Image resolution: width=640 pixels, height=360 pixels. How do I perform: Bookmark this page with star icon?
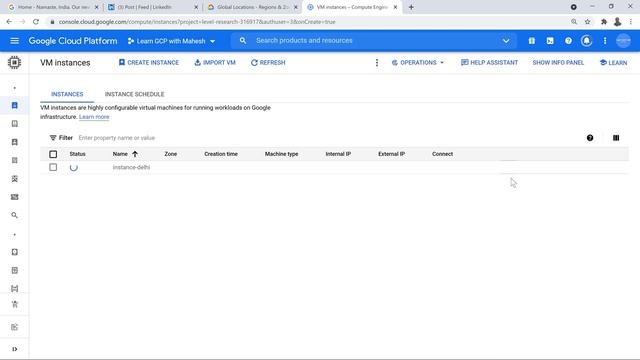[587, 22]
